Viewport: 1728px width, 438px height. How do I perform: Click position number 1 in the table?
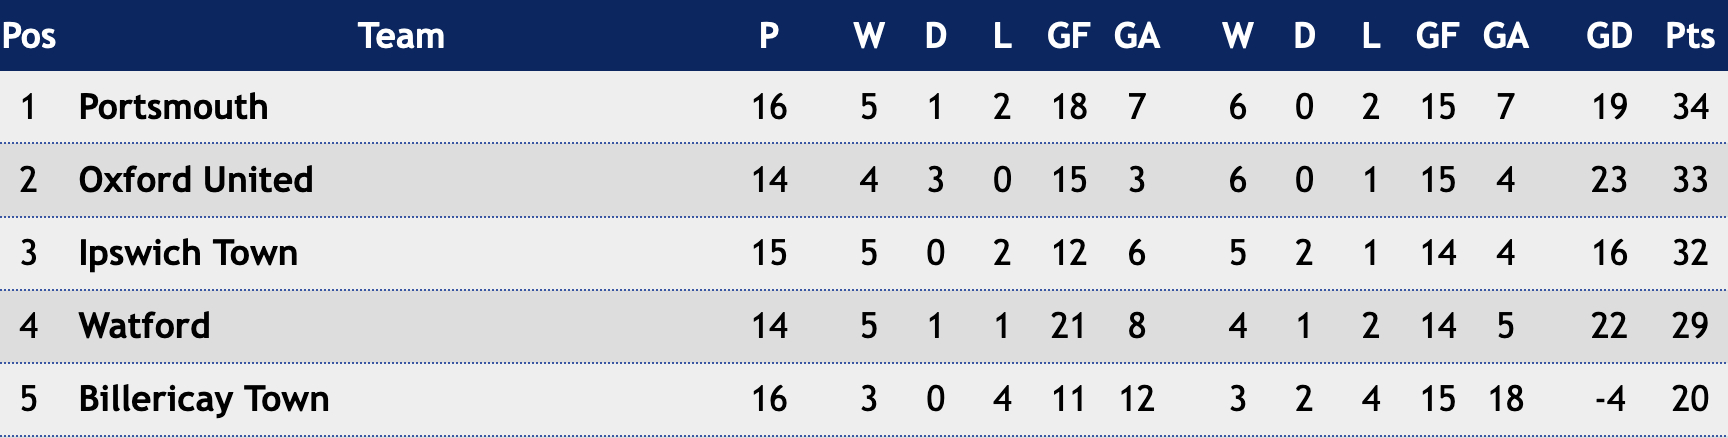pyautogui.click(x=28, y=107)
